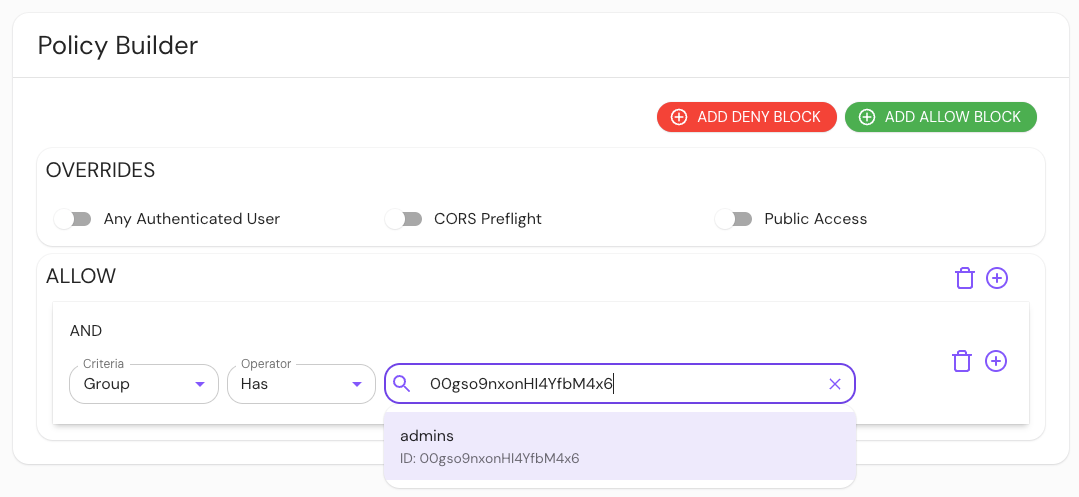
Task: Click the OVERRIDES section heading
Action: coord(100,171)
